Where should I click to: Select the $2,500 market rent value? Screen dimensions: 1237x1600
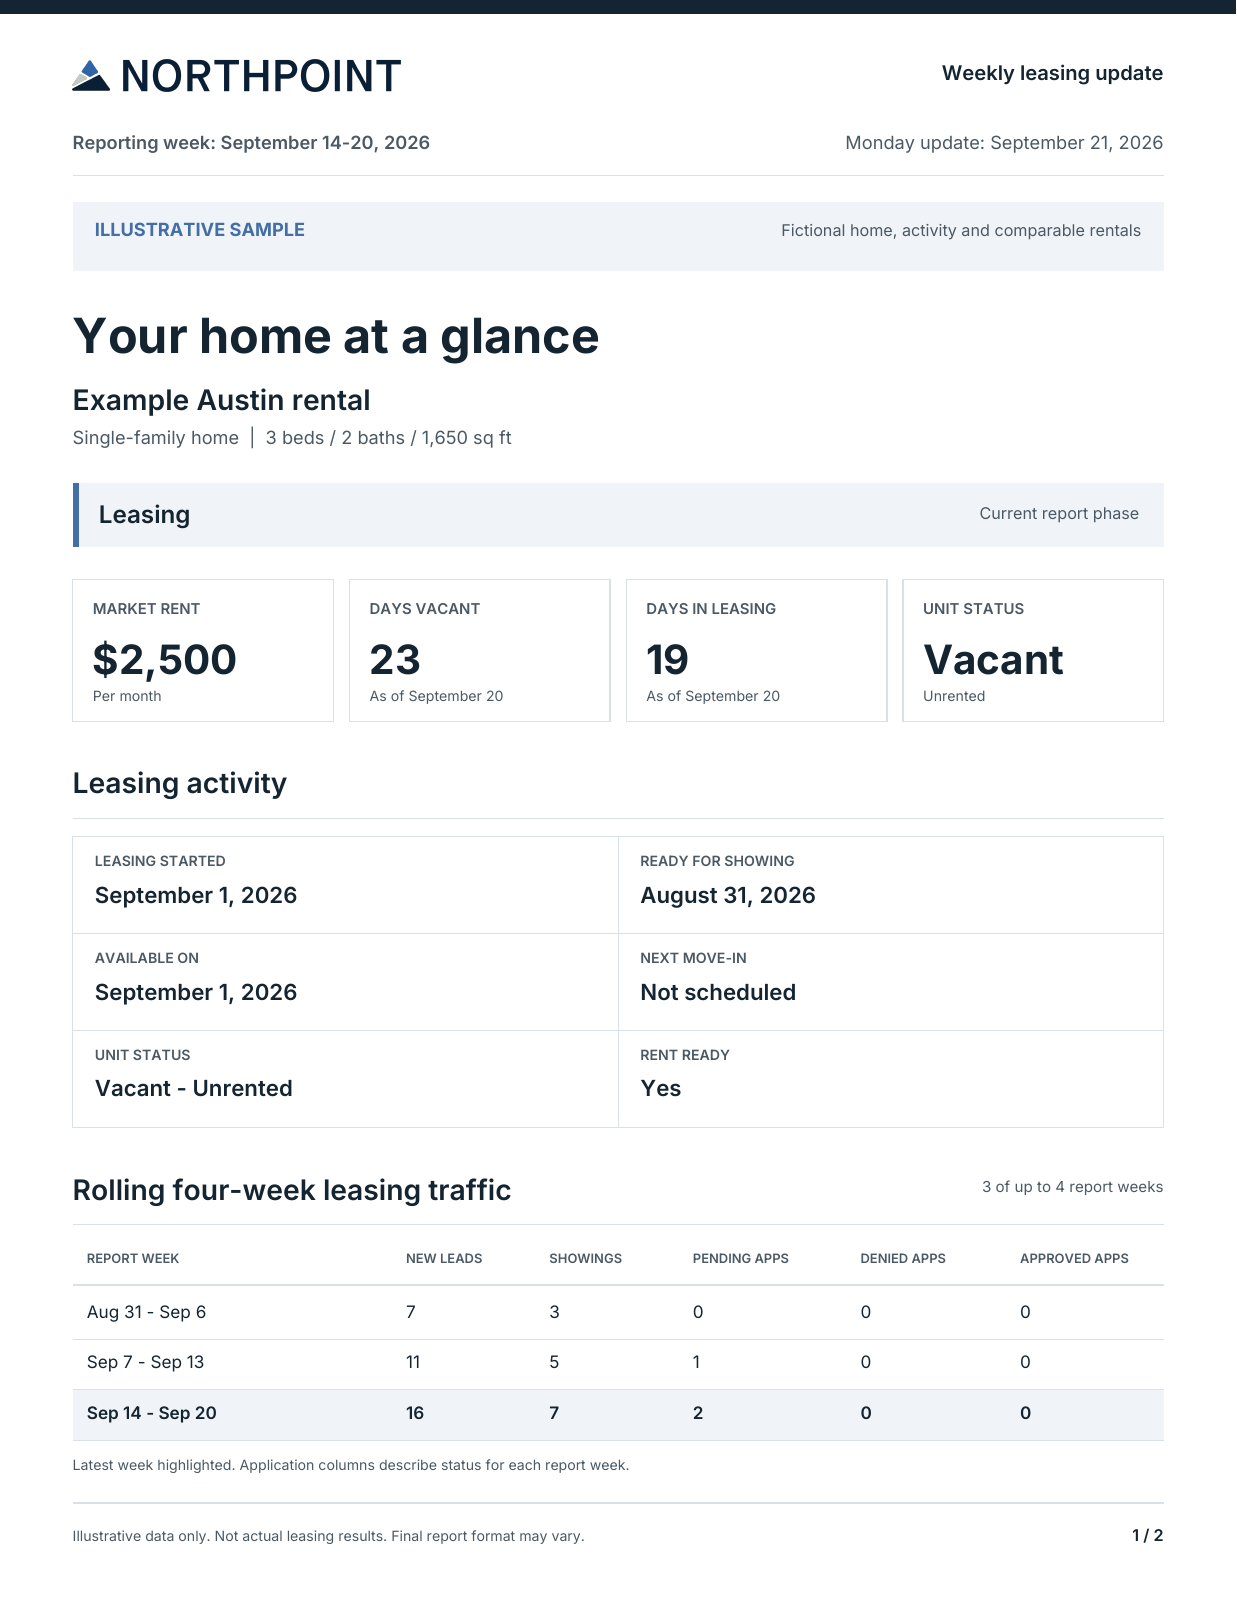(x=164, y=660)
